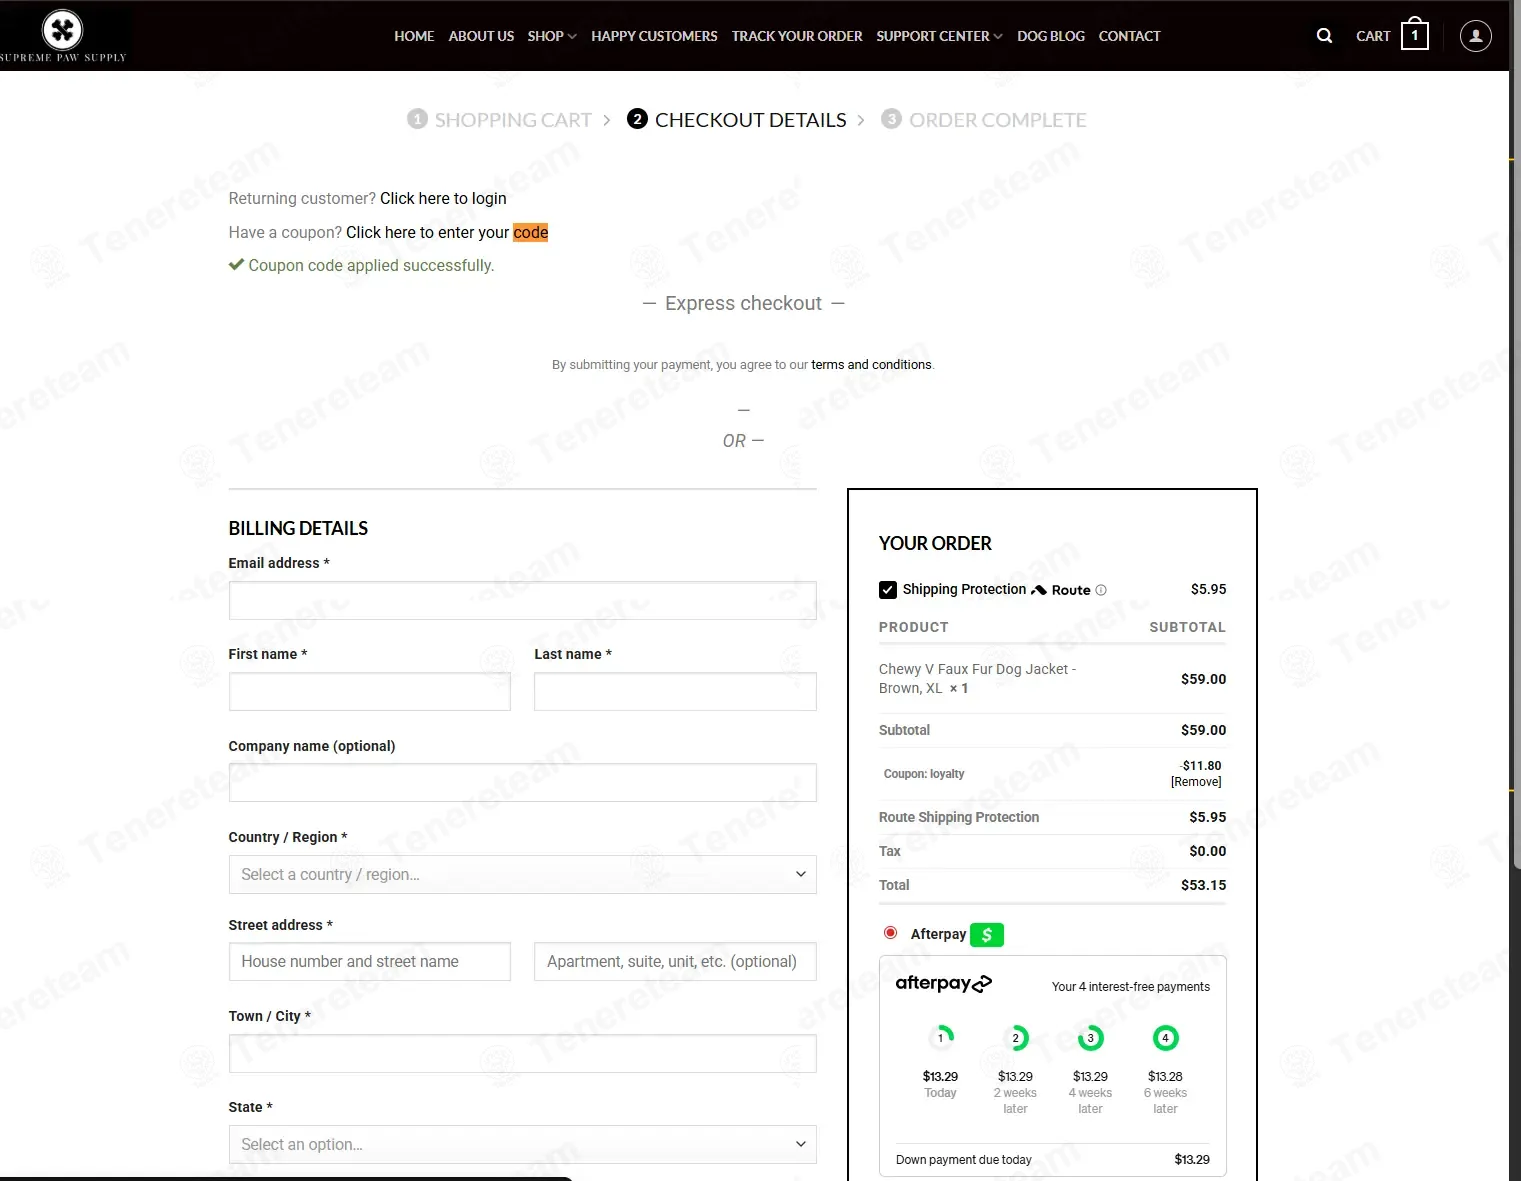Open the cart bag icon
1521x1181 pixels.
tap(1414, 35)
